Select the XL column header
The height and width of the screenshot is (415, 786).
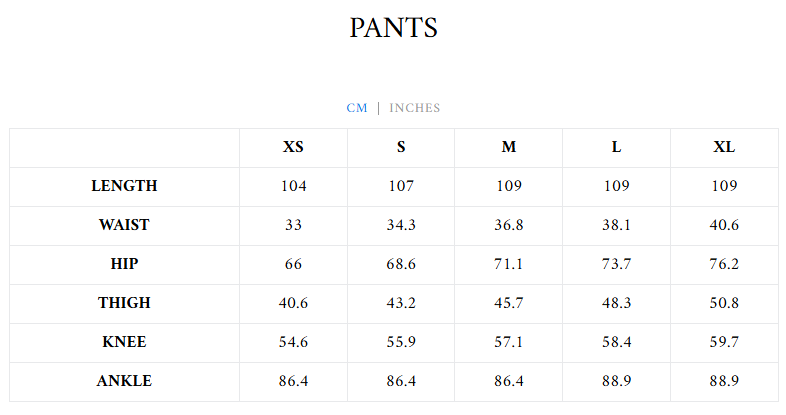tap(724, 147)
